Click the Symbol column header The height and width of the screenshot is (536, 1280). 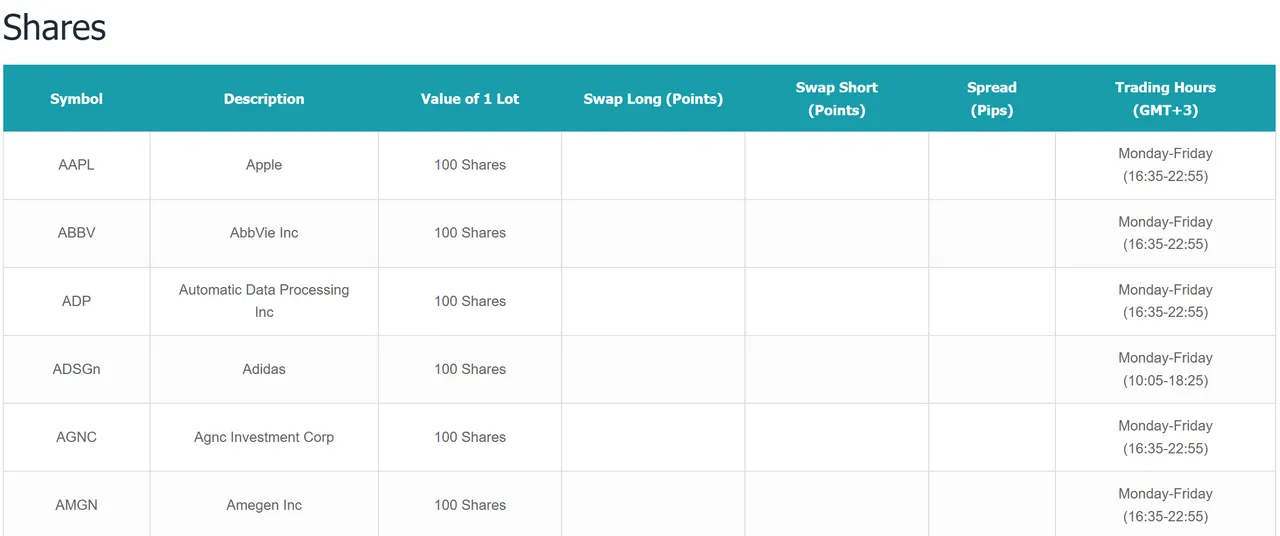[76, 99]
